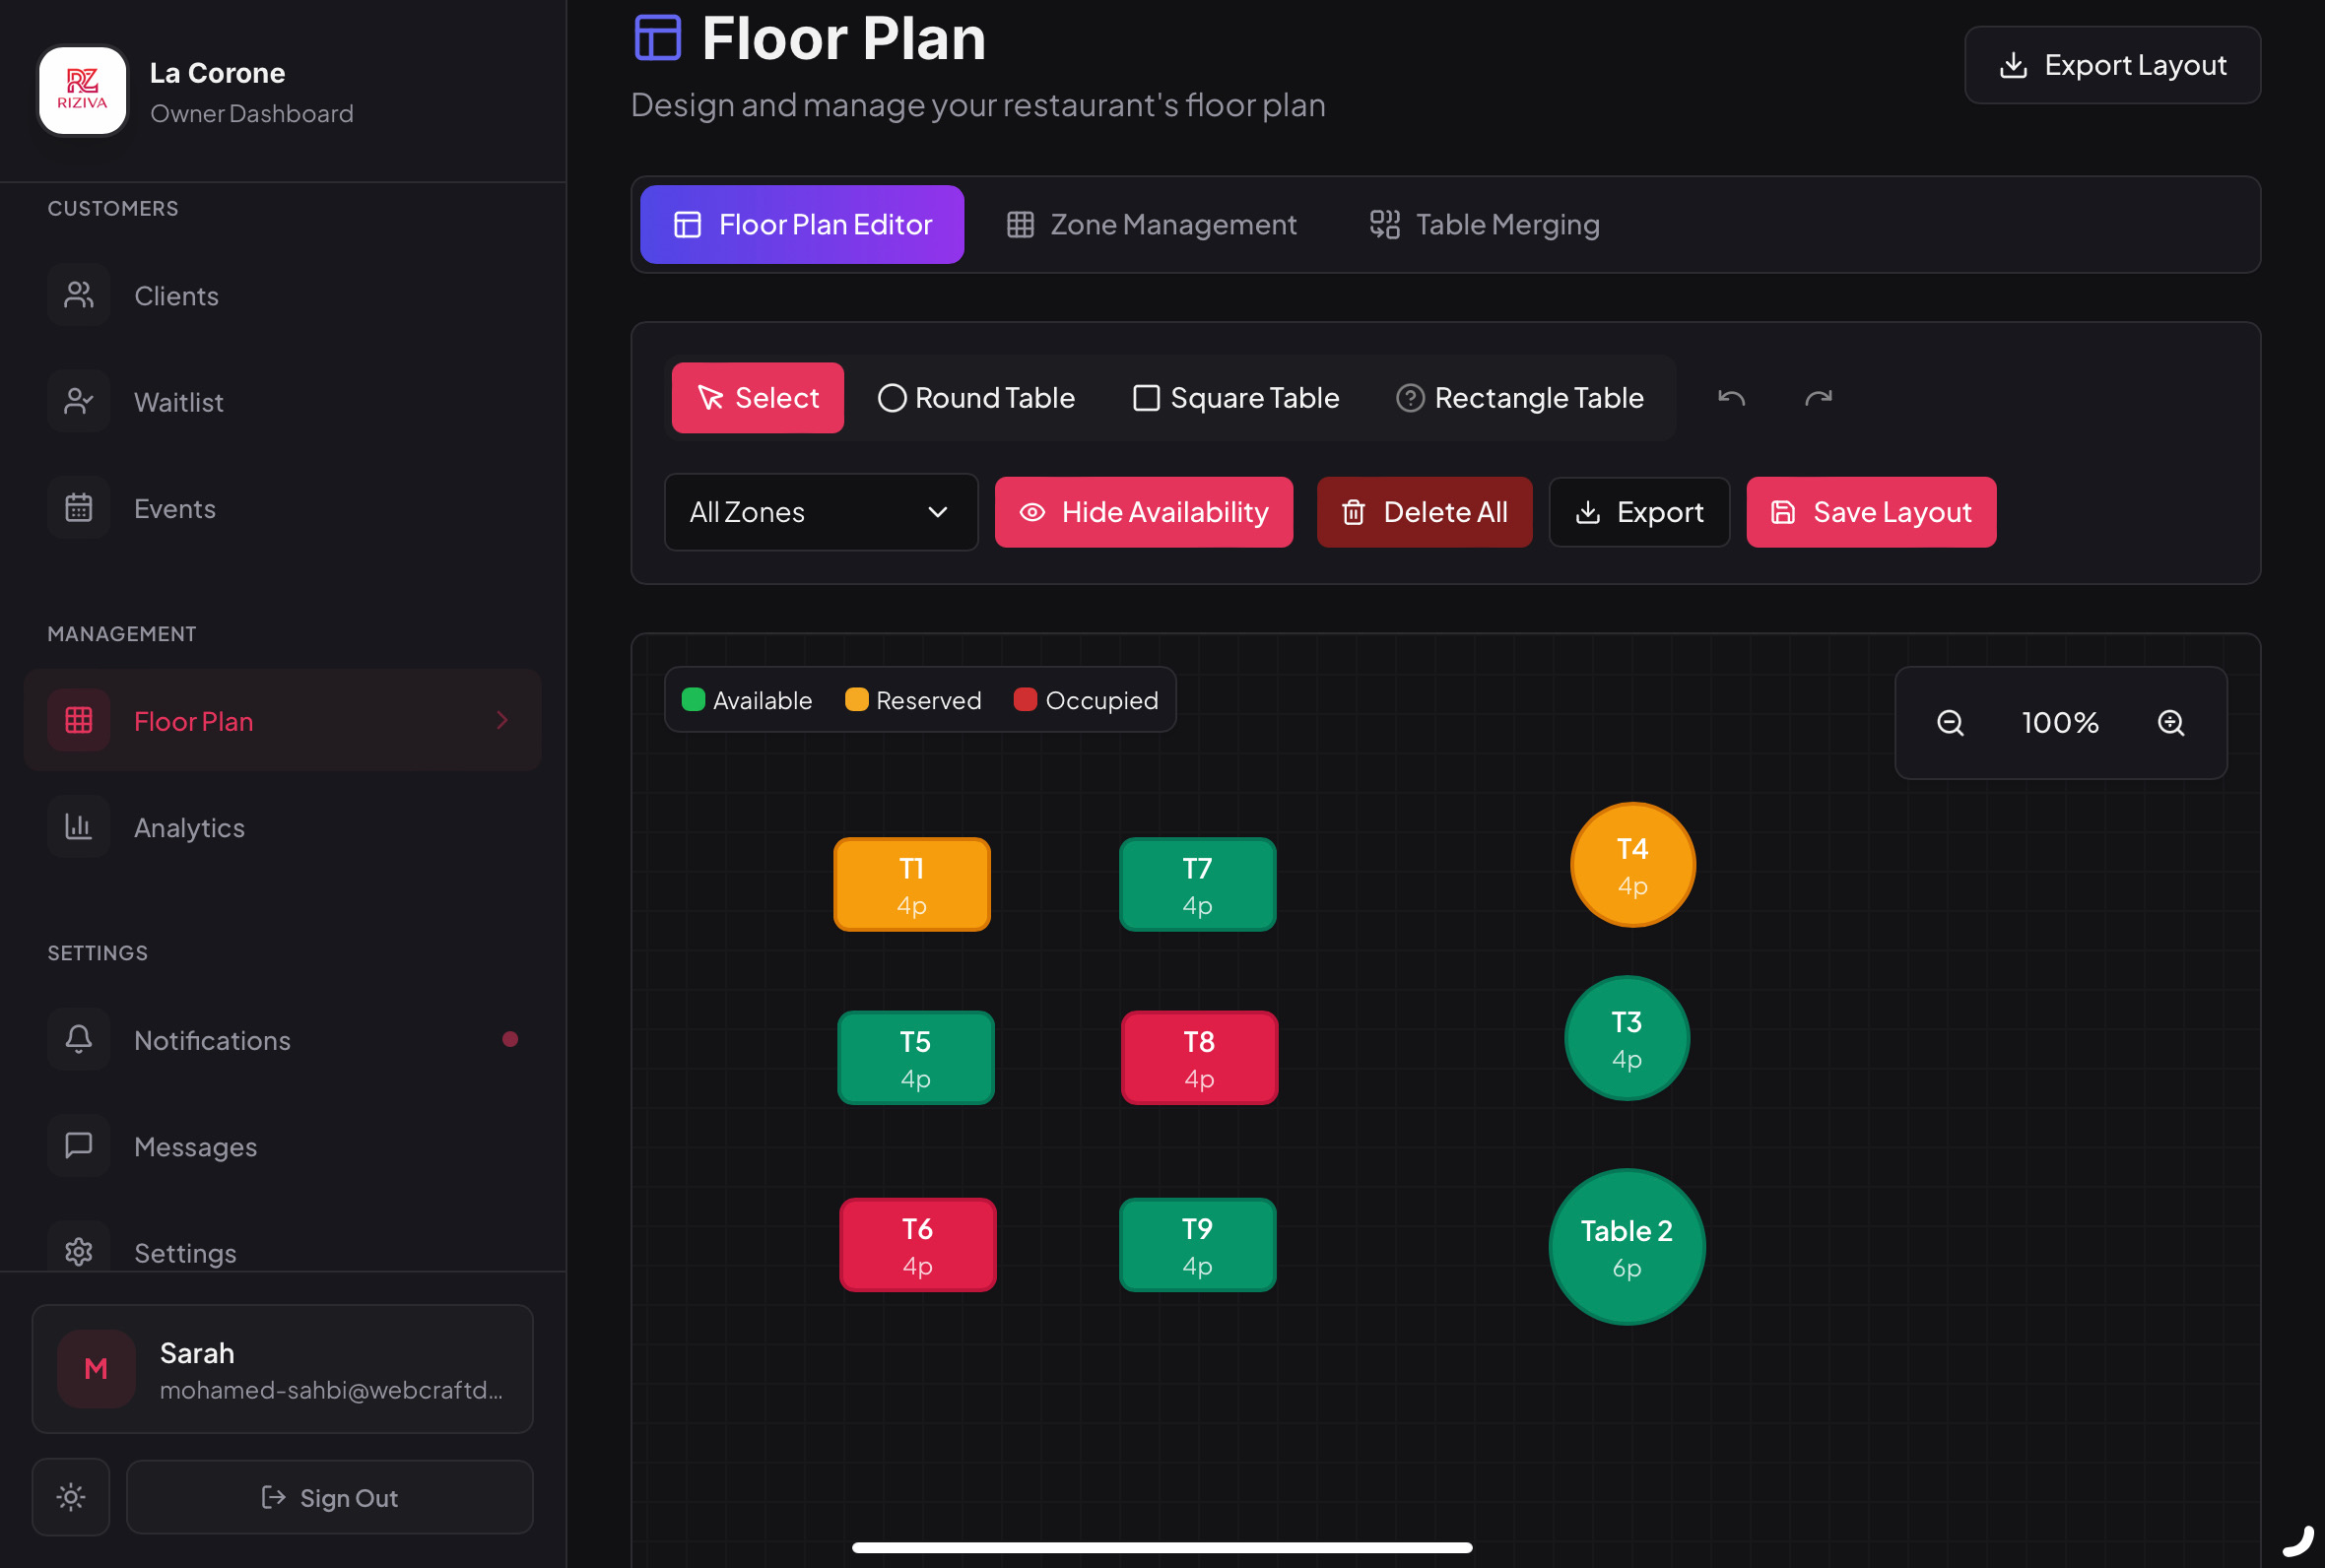Click the red Occupied legend swatch

click(x=1024, y=699)
